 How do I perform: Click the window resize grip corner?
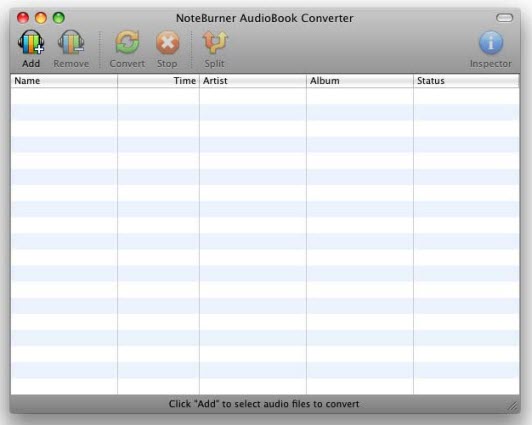tap(513, 406)
